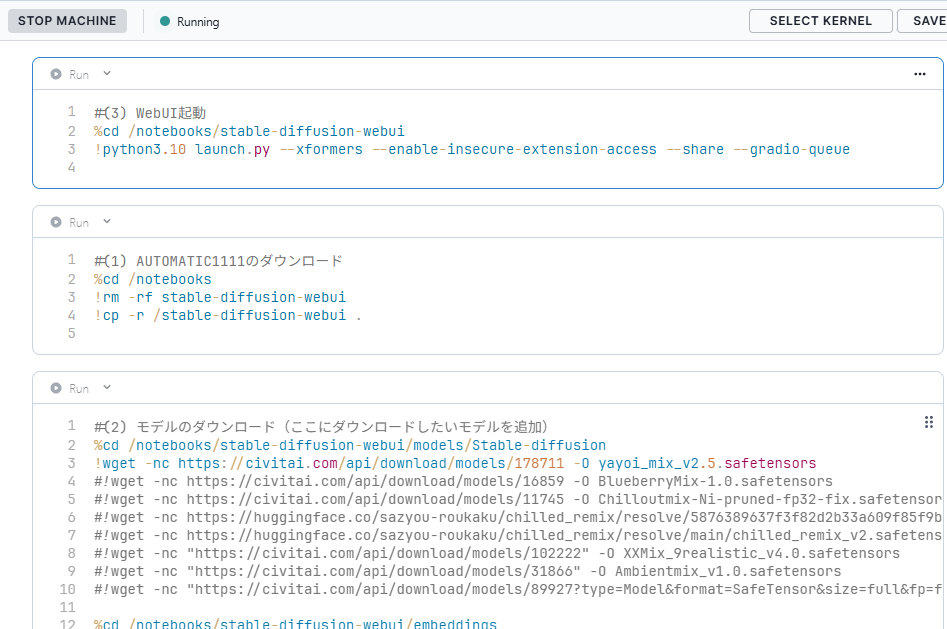
Task: Open the SELECT KERNEL menu
Action: coord(820,21)
